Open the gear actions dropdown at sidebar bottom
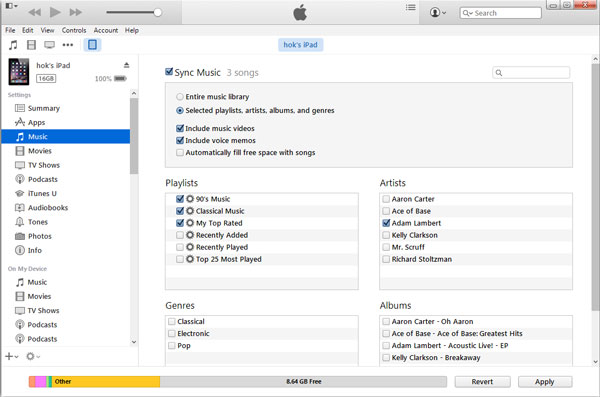Image resolution: width=600 pixels, height=397 pixels. click(x=33, y=356)
